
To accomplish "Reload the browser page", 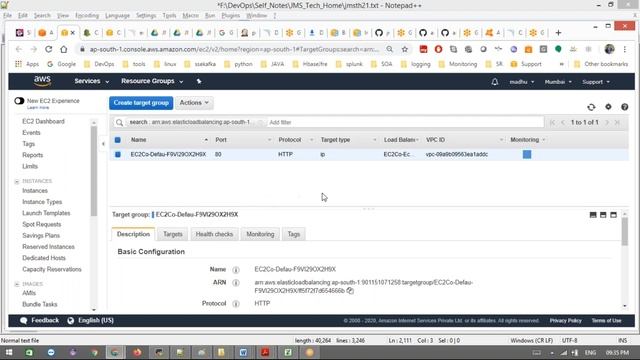I will click(x=49, y=49).
